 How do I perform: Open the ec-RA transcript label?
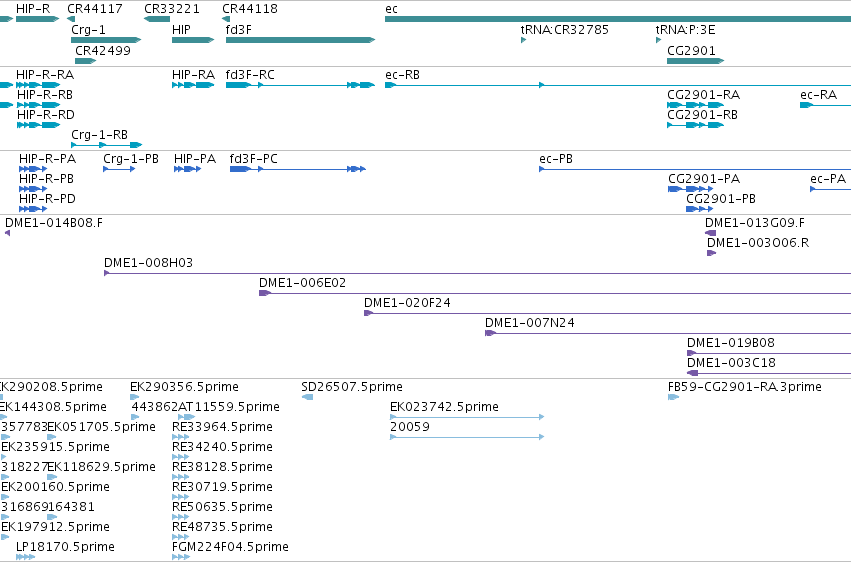(818, 94)
